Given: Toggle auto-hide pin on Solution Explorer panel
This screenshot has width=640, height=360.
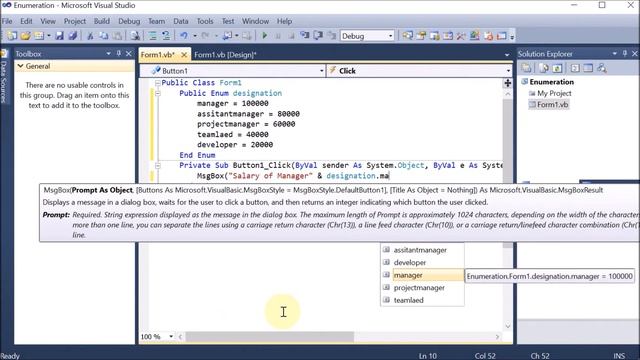Looking at the screenshot, I should (x=624, y=53).
